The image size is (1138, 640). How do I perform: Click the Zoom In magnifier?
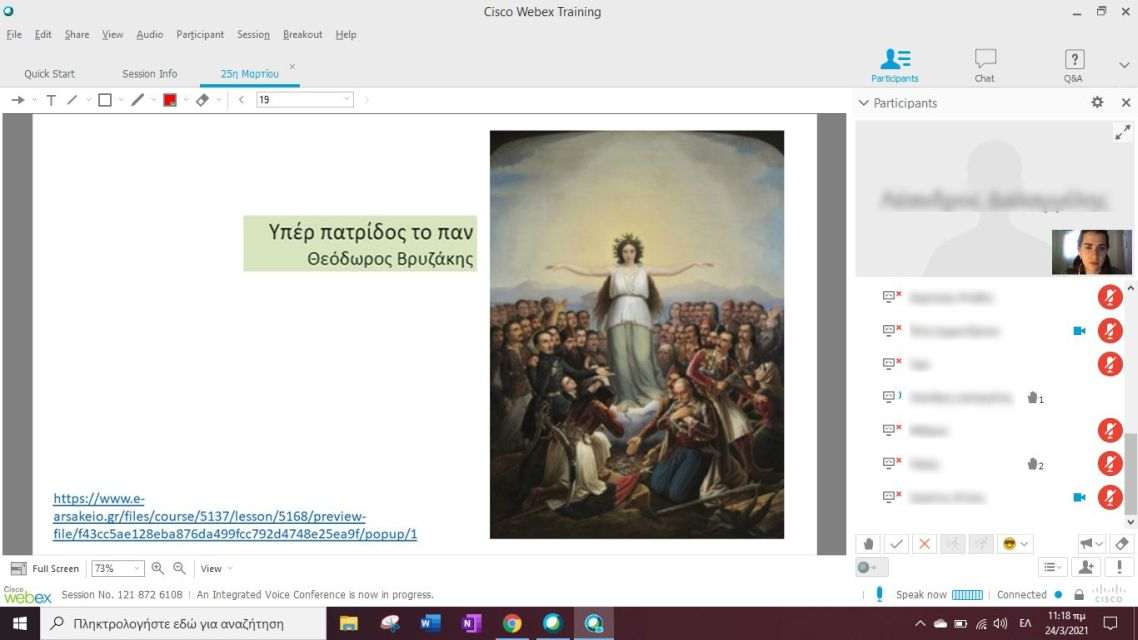click(x=158, y=568)
